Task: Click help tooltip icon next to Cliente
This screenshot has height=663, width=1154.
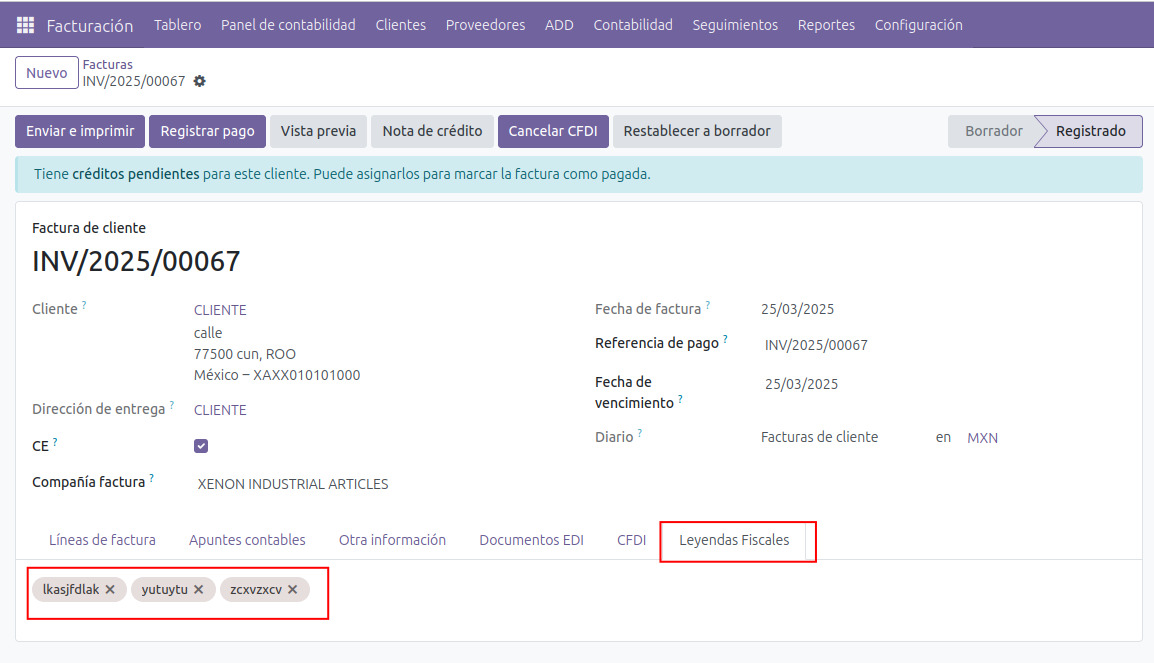Action: [84, 305]
